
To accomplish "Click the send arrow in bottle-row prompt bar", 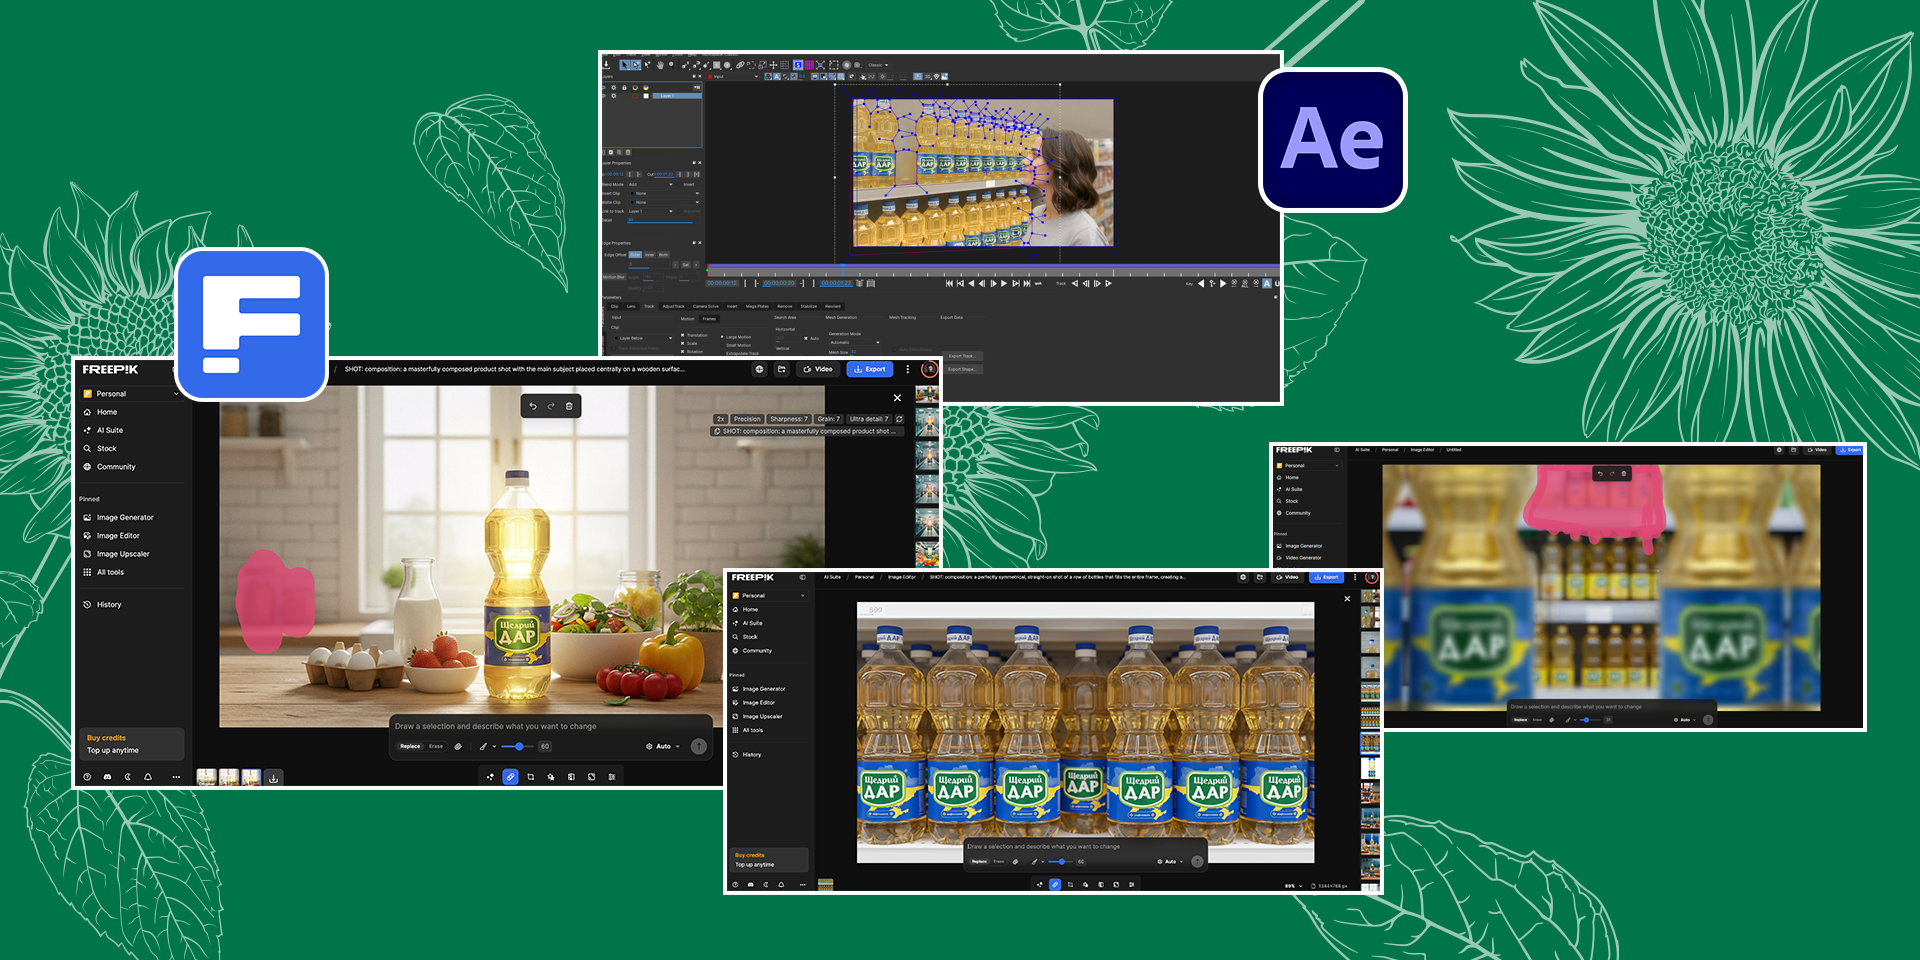I will 1197,861.
